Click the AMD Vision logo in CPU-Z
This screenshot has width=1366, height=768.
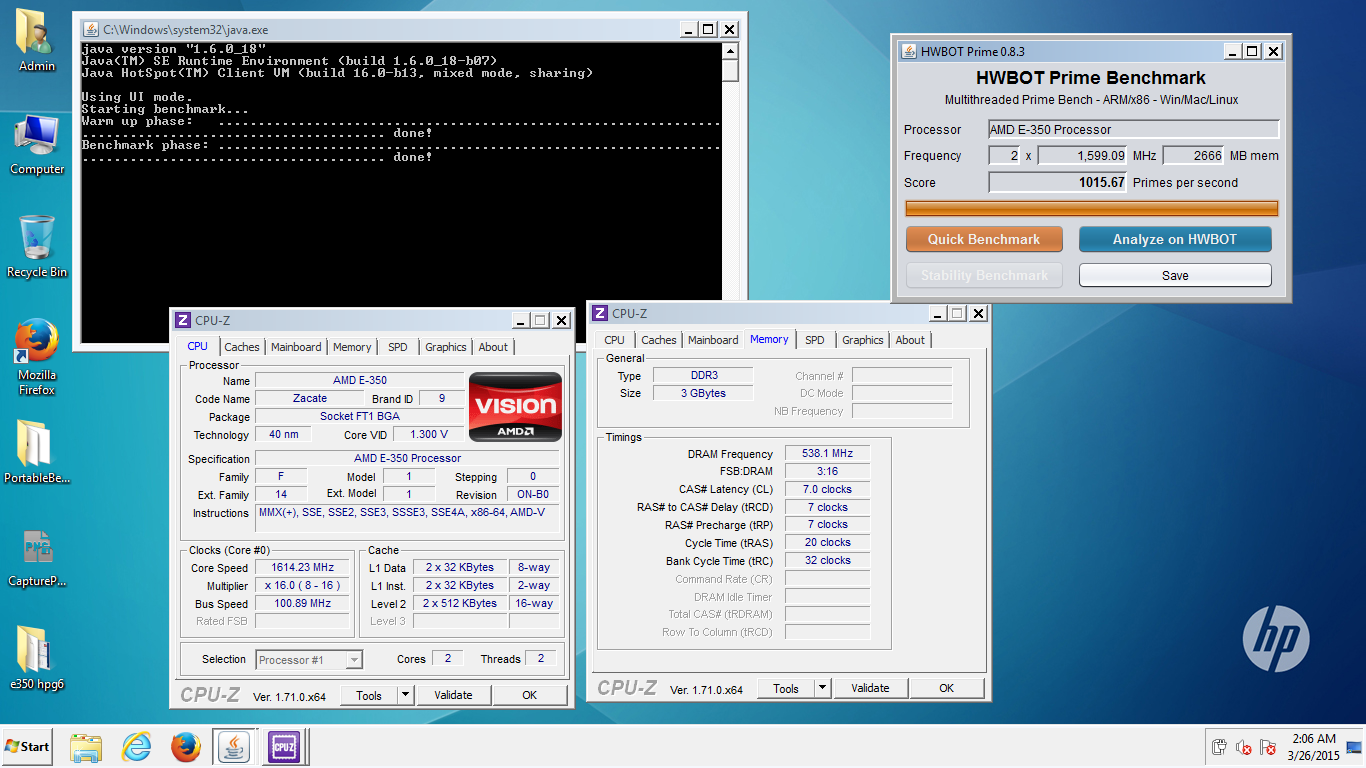coord(516,407)
